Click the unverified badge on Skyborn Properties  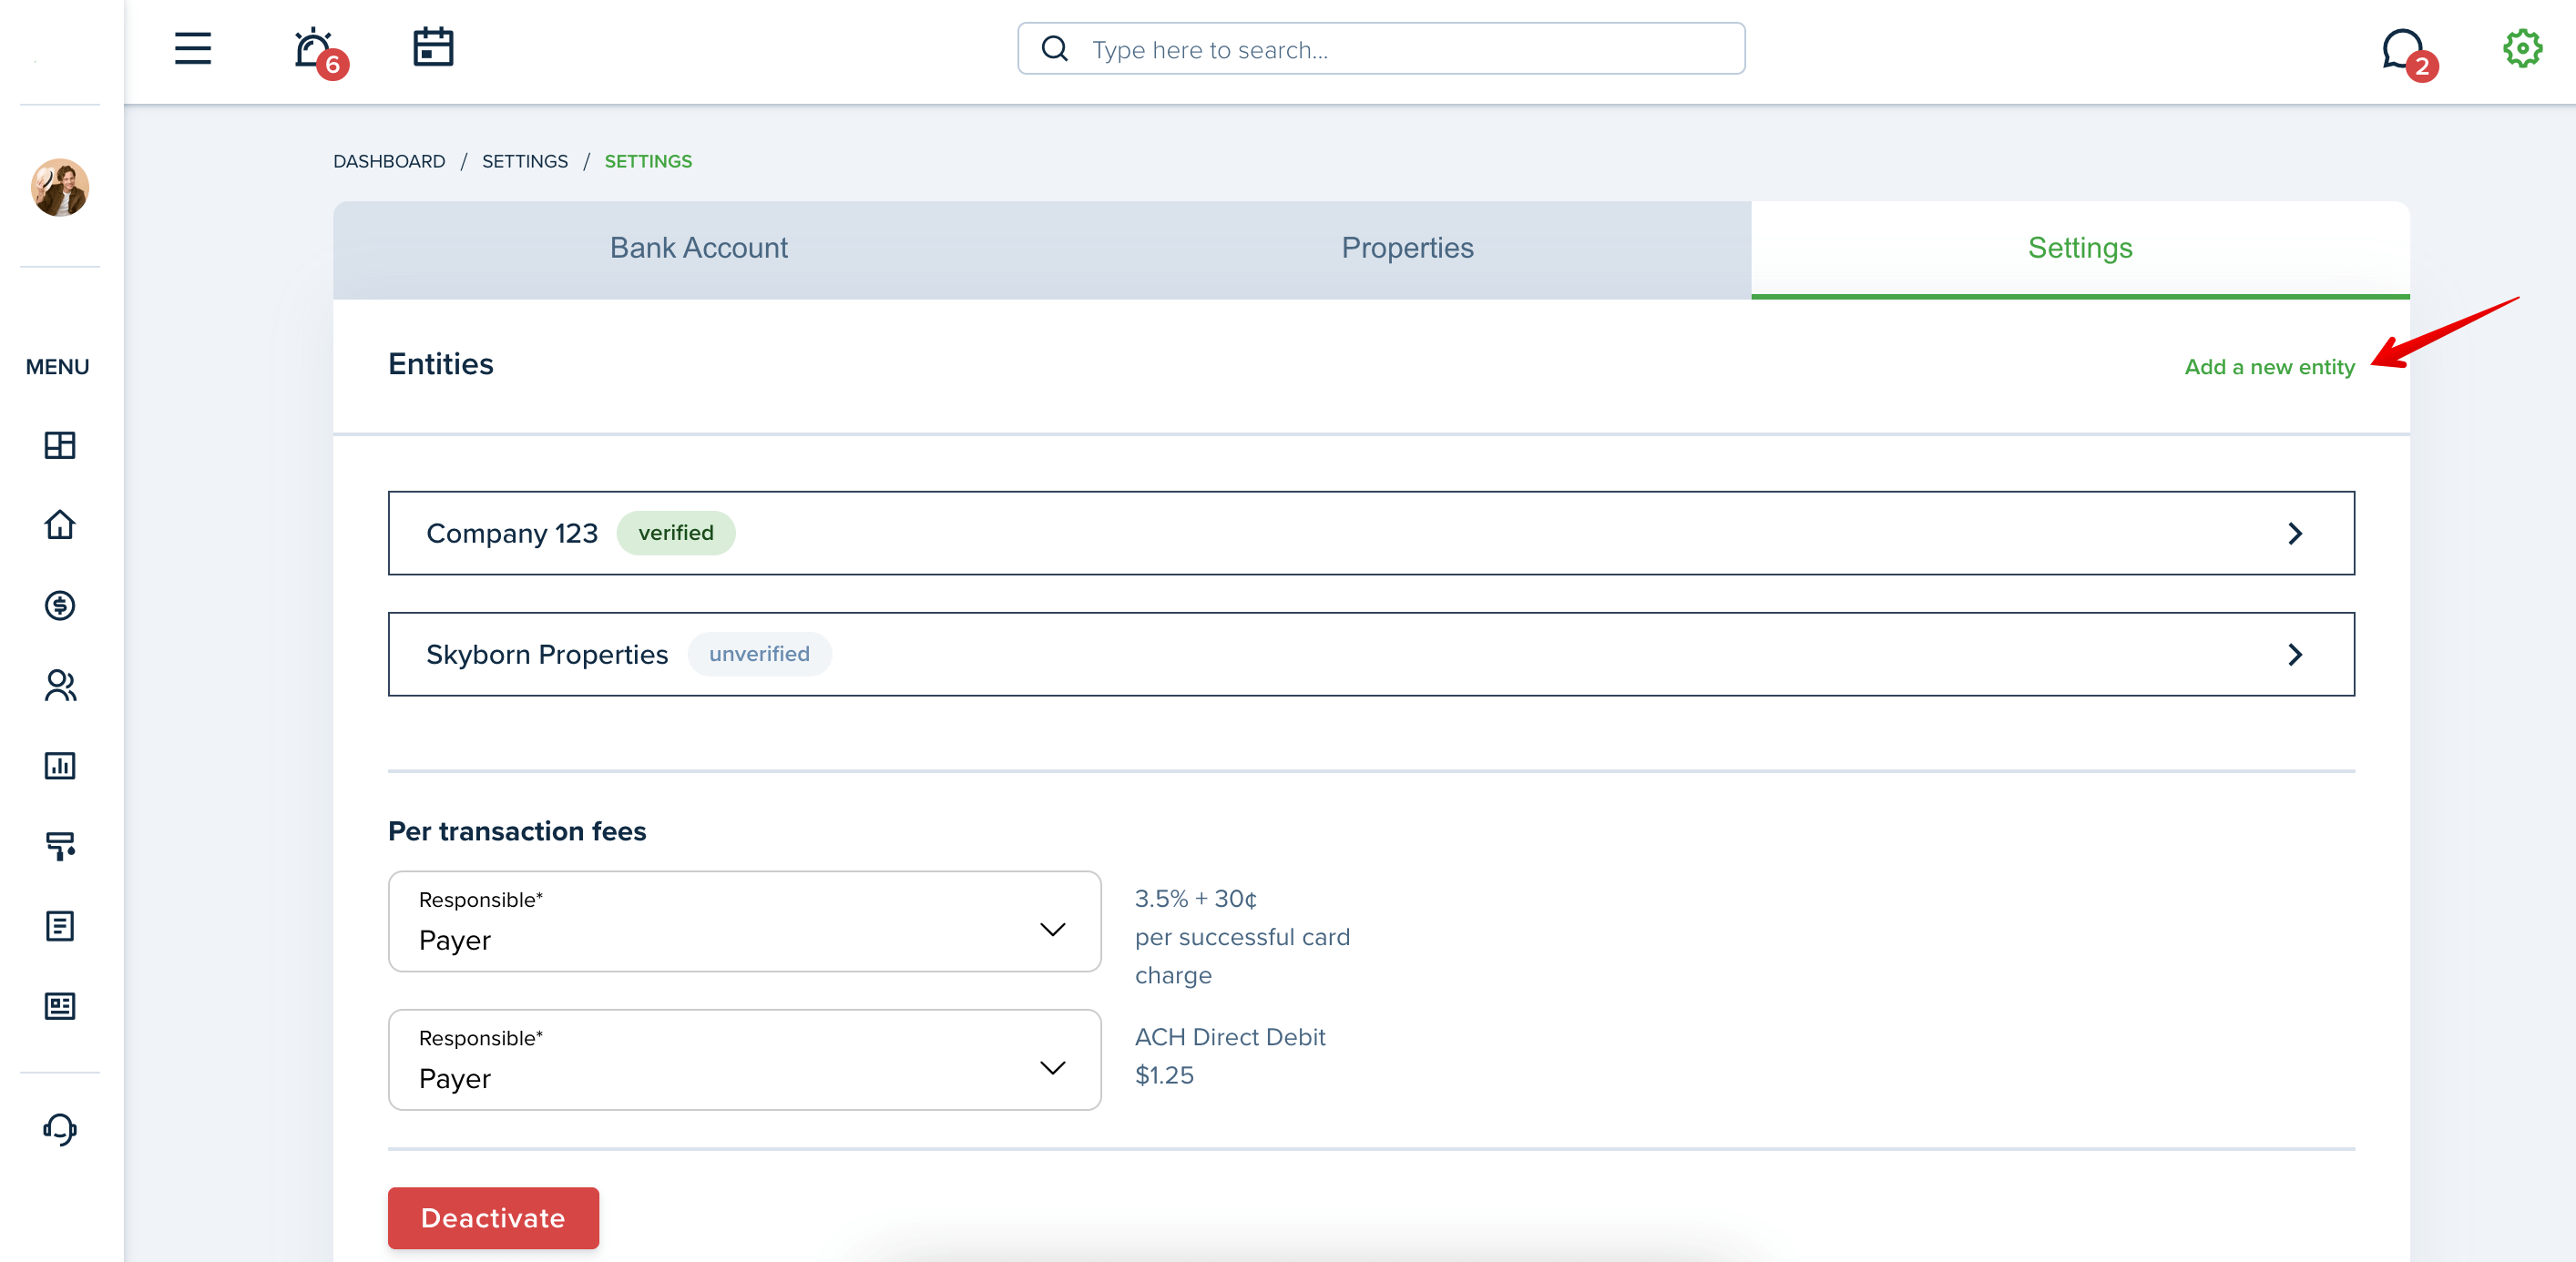(x=759, y=654)
